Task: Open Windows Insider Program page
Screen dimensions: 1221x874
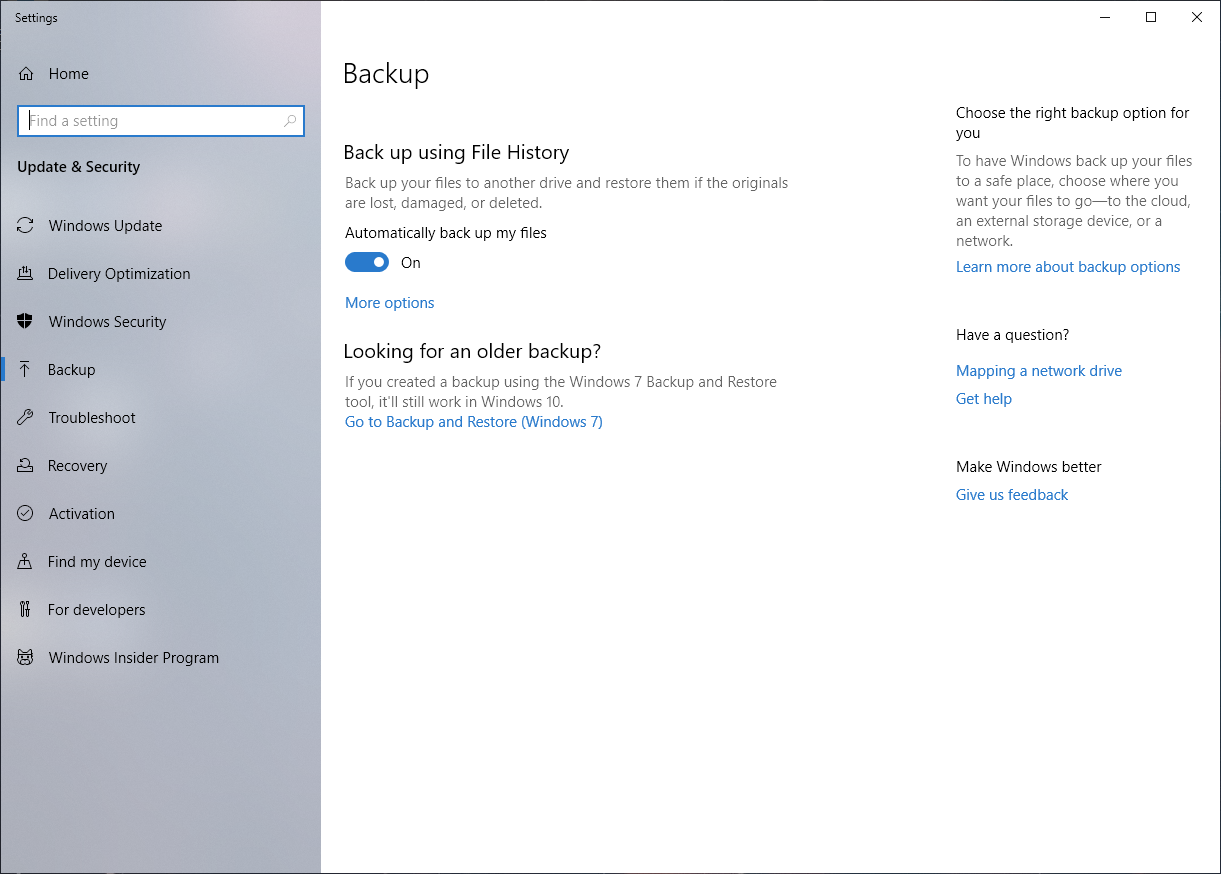Action: [x=160, y=658]
